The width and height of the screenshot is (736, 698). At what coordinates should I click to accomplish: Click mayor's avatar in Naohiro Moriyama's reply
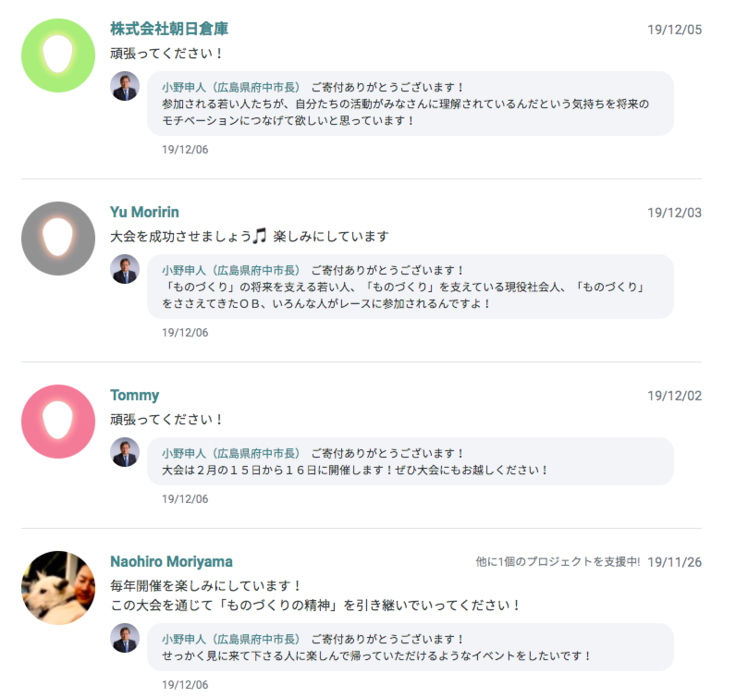pos(125,638)
